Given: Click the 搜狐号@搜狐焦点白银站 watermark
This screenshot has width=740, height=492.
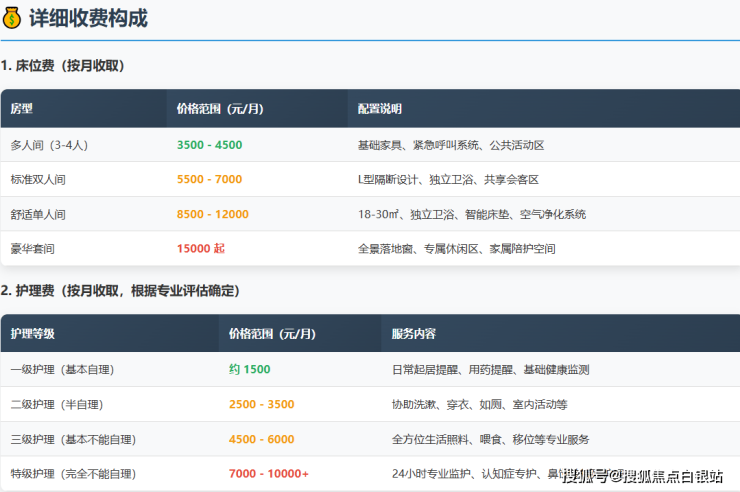Looking at the screenshot, I should pos(641,475).
